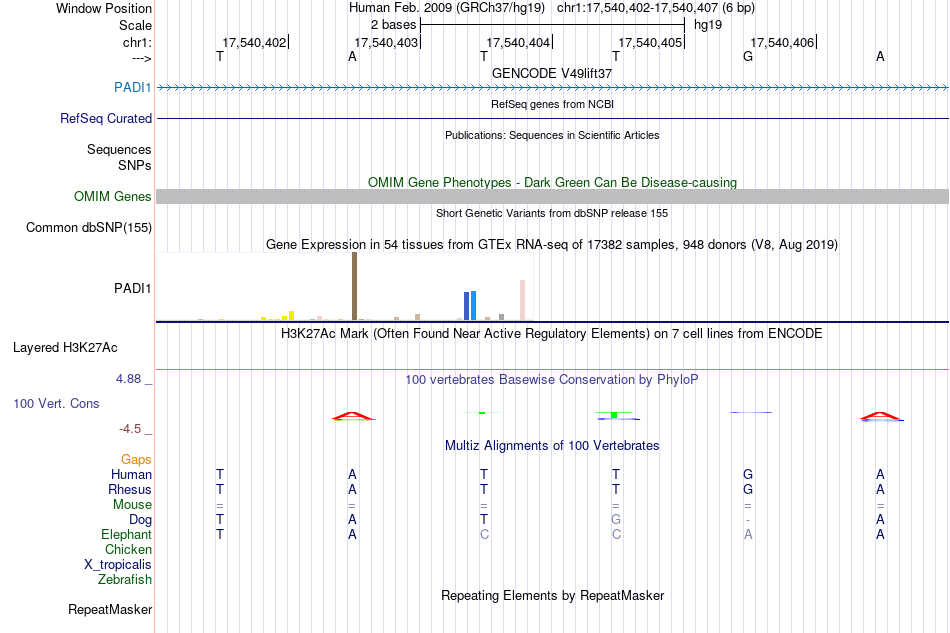Open the Layered H3K27Ac track label

click(x=65, y=348)
